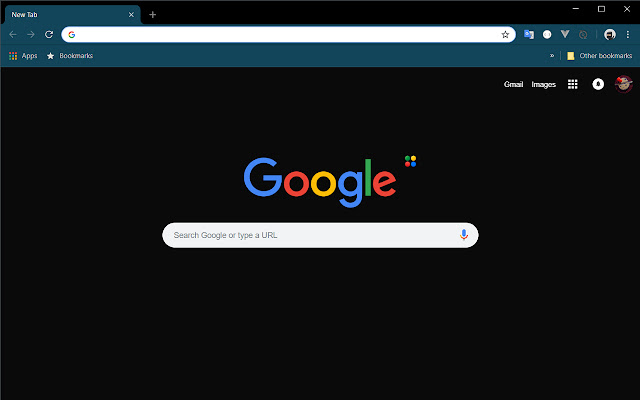
Task: Close the New Tab tab
Action: (x=131, y=15)
